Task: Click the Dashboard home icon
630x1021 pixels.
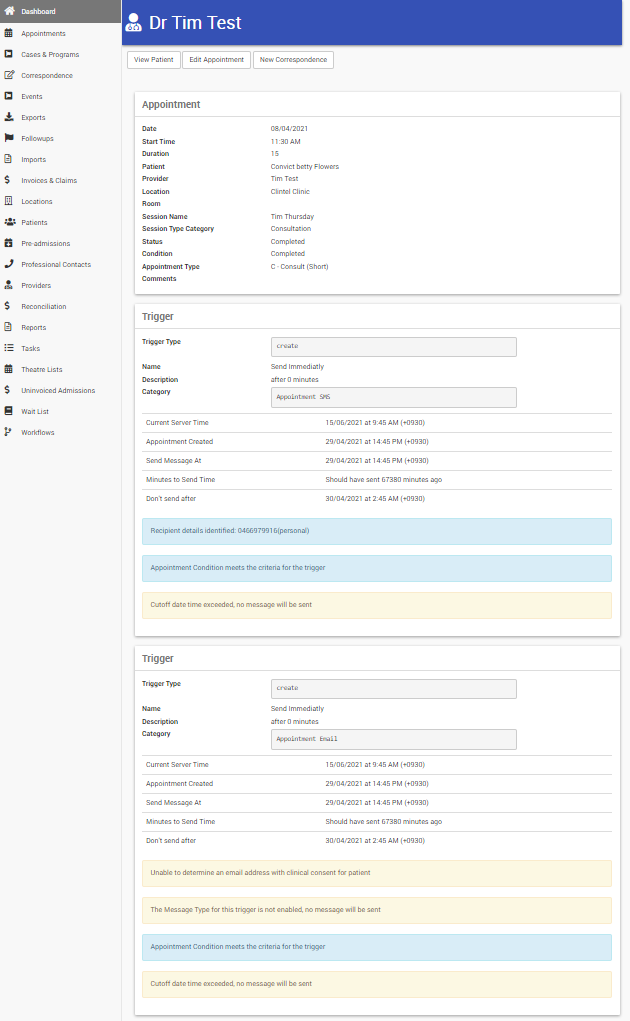Action: pos(9,11)
